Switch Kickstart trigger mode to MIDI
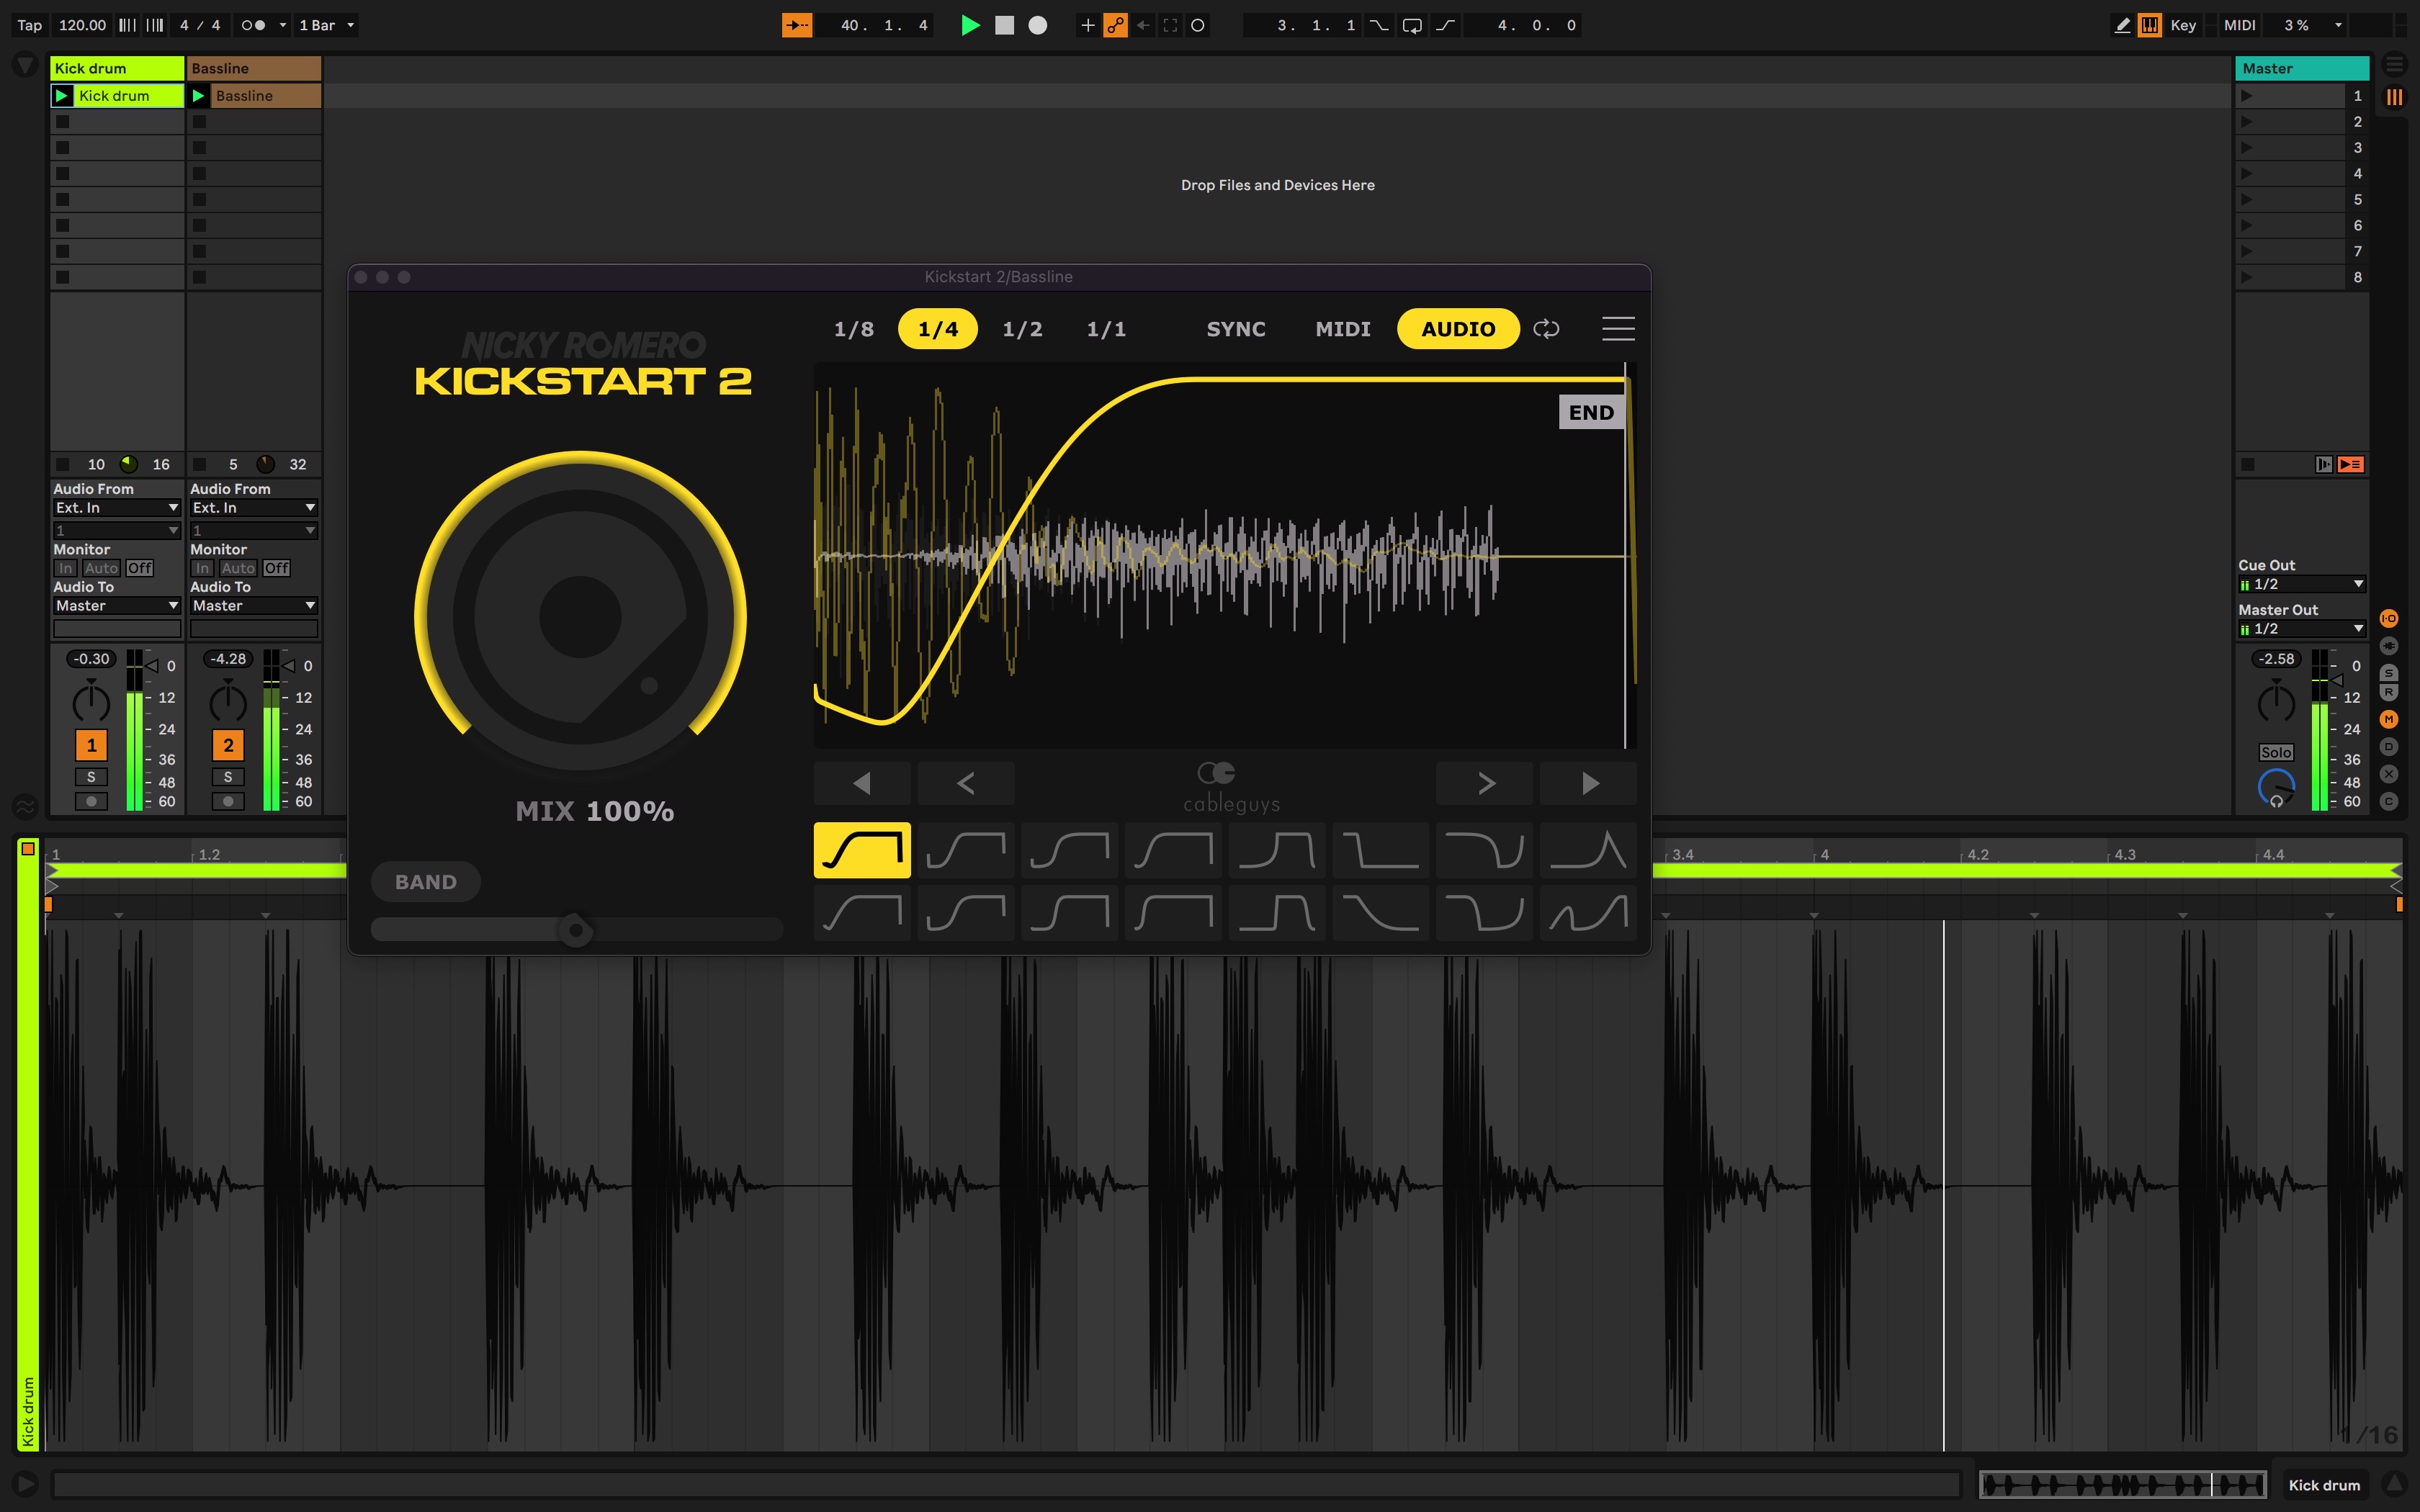 point(1343,329)
